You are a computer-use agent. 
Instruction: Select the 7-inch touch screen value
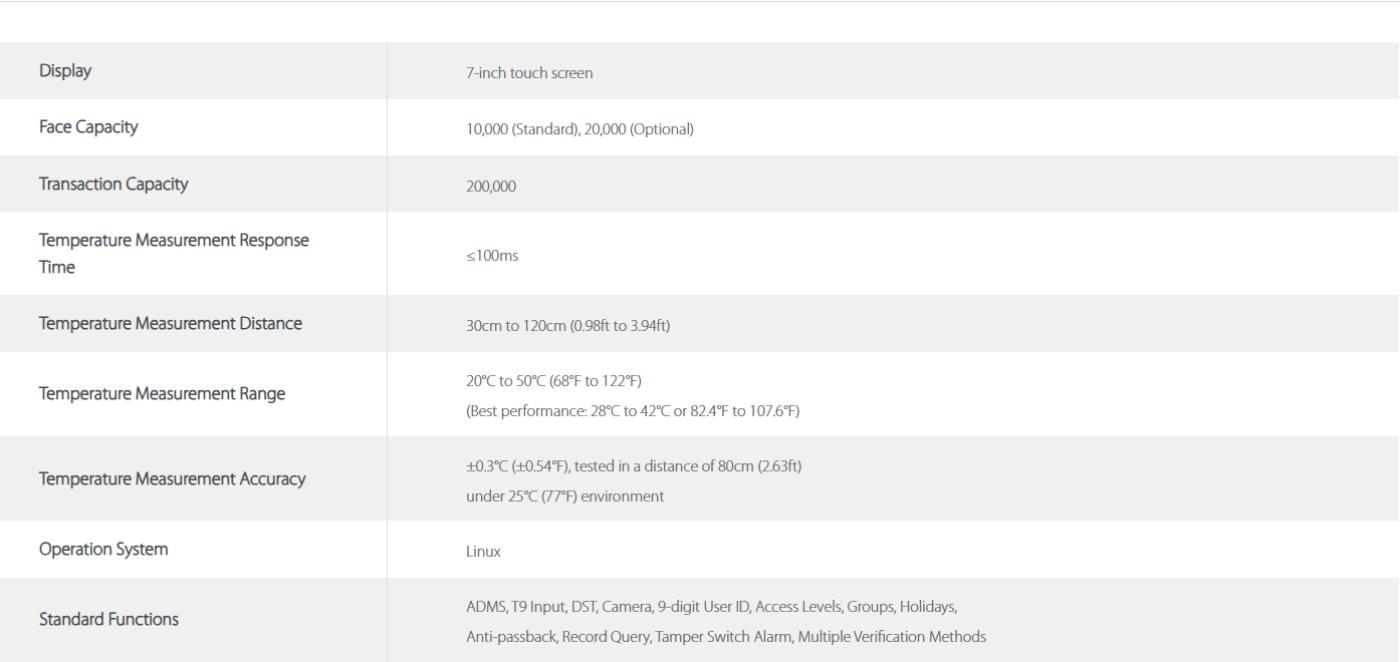tap(530, 73)
